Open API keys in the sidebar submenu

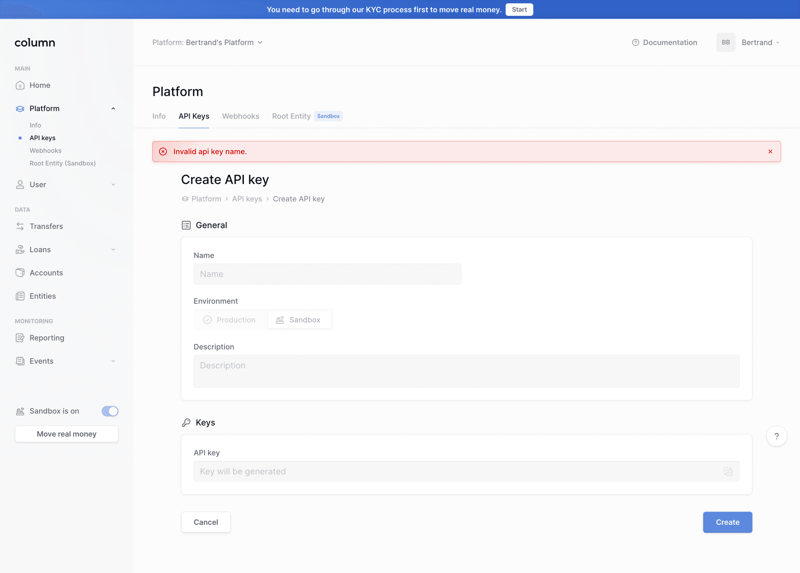coord(42,138)
